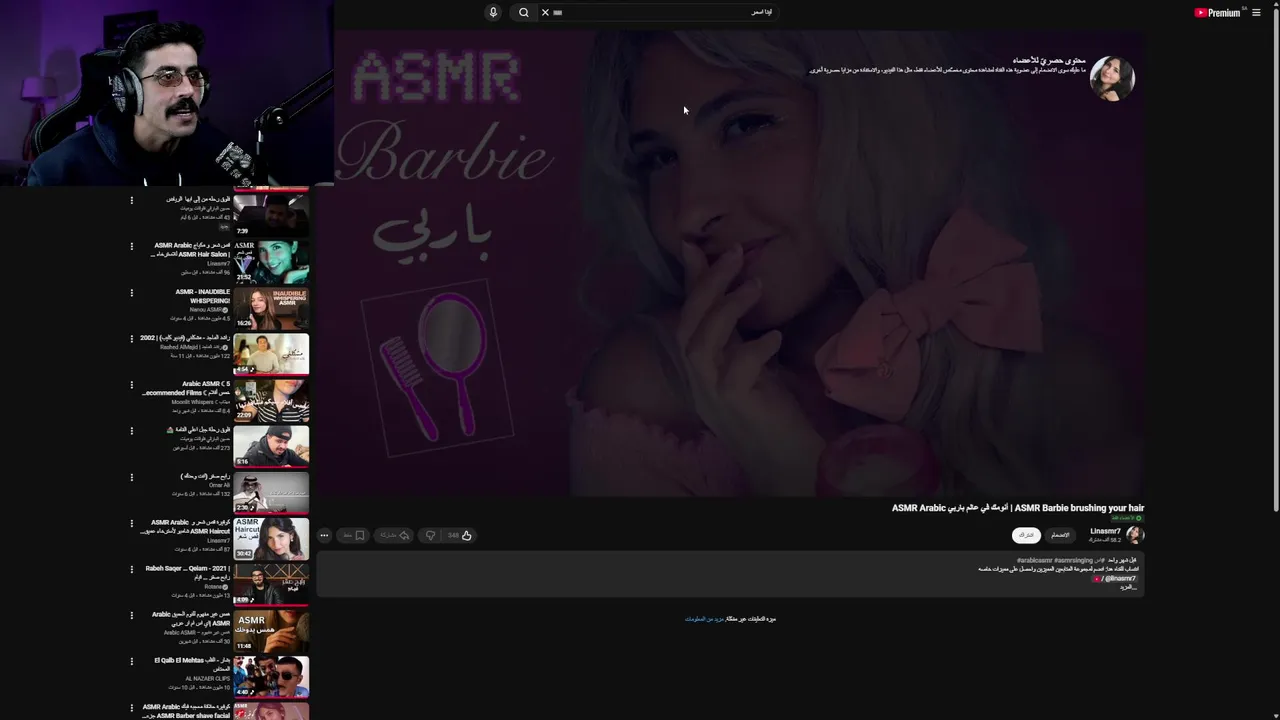Open options for the 7:39 sidebar video
Image resolution: width=1280 pixels, height=720 pixels.
pyautogui.click(x=131, y=200)
